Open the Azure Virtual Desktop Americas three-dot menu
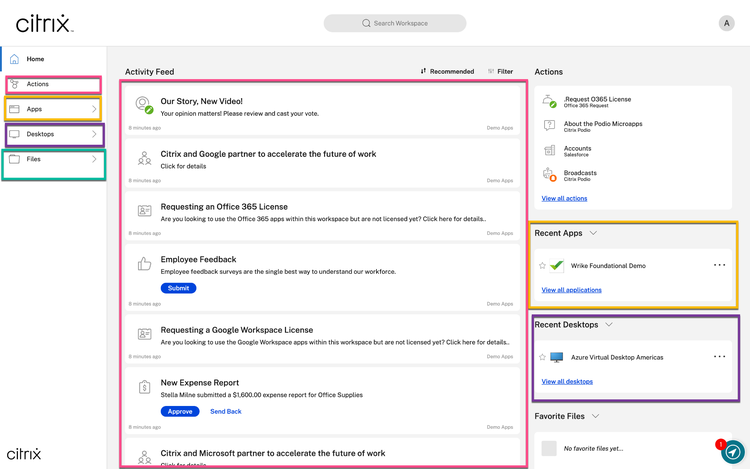The width and height of the screenshot is (750, 469). click(719, 357)
